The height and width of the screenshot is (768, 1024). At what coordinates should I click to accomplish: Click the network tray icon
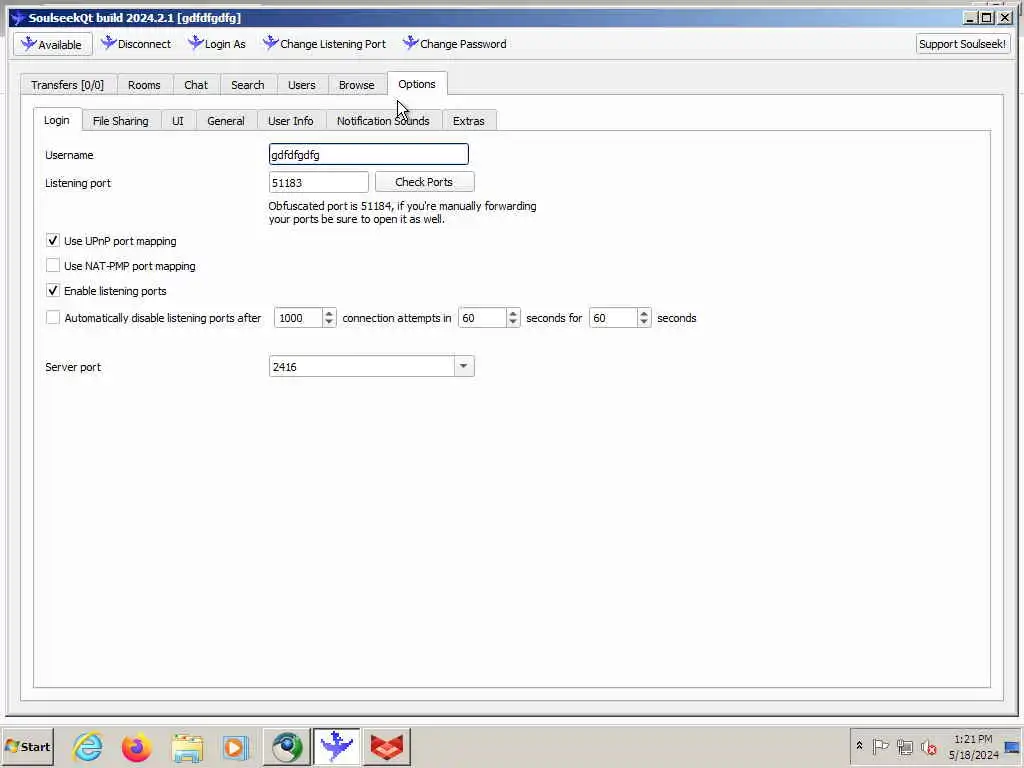[x=904, y=746]
